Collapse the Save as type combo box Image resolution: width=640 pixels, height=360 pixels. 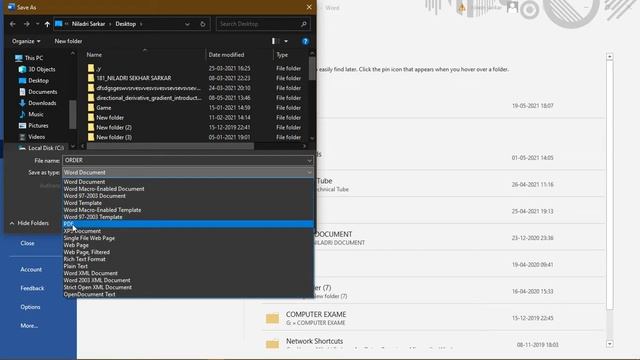pyautogui.click(x=309, y=172)
